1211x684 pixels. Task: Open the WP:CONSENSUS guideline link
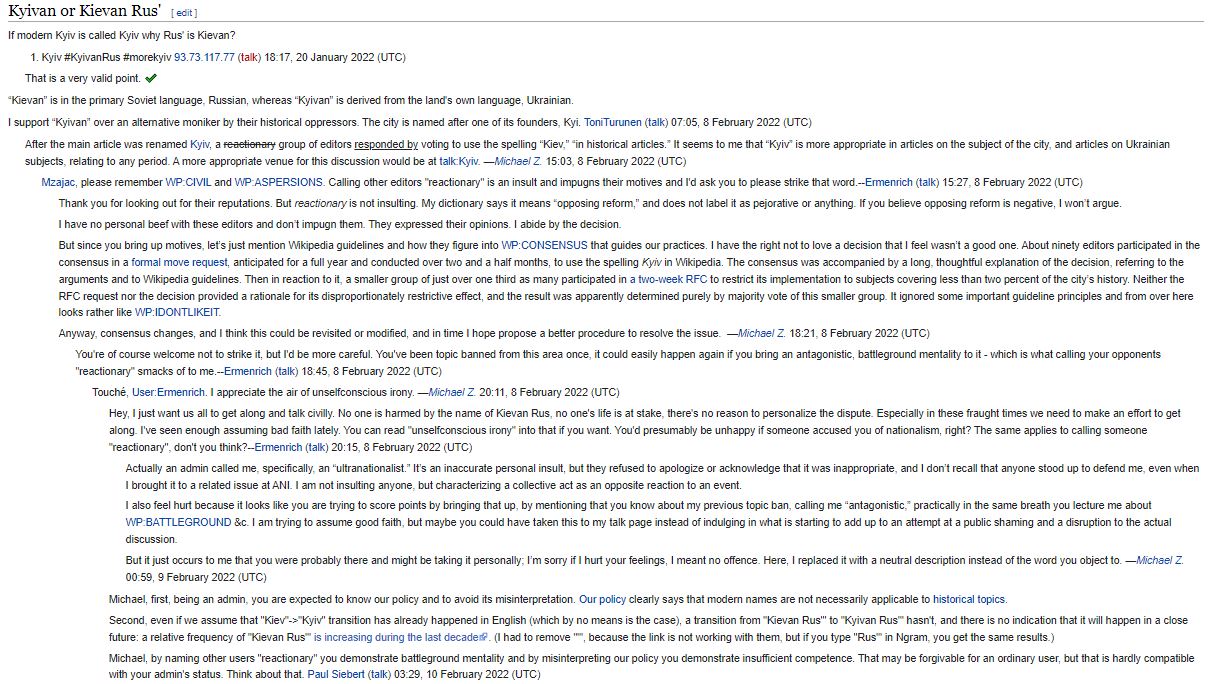pyautogui.click(x=545, y=245)
